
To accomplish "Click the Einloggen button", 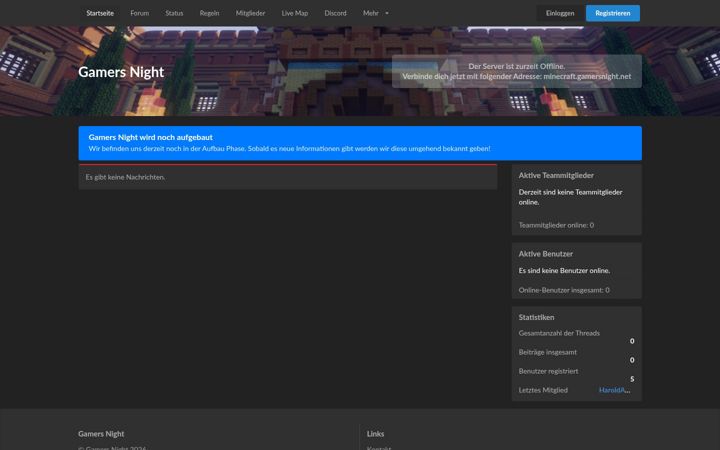I will tap(560, 13).
